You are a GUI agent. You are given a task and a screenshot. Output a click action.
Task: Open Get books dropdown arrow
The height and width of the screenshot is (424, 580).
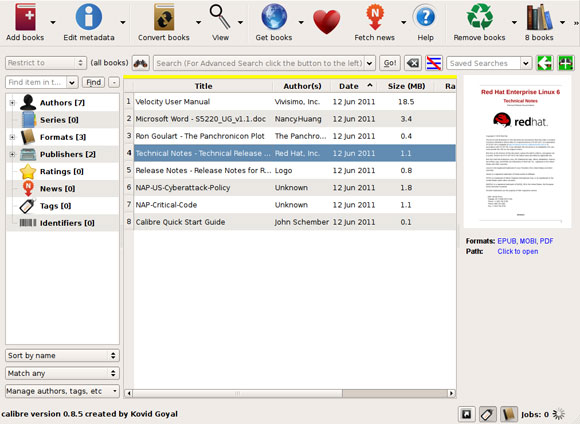[x=301, y=22]
